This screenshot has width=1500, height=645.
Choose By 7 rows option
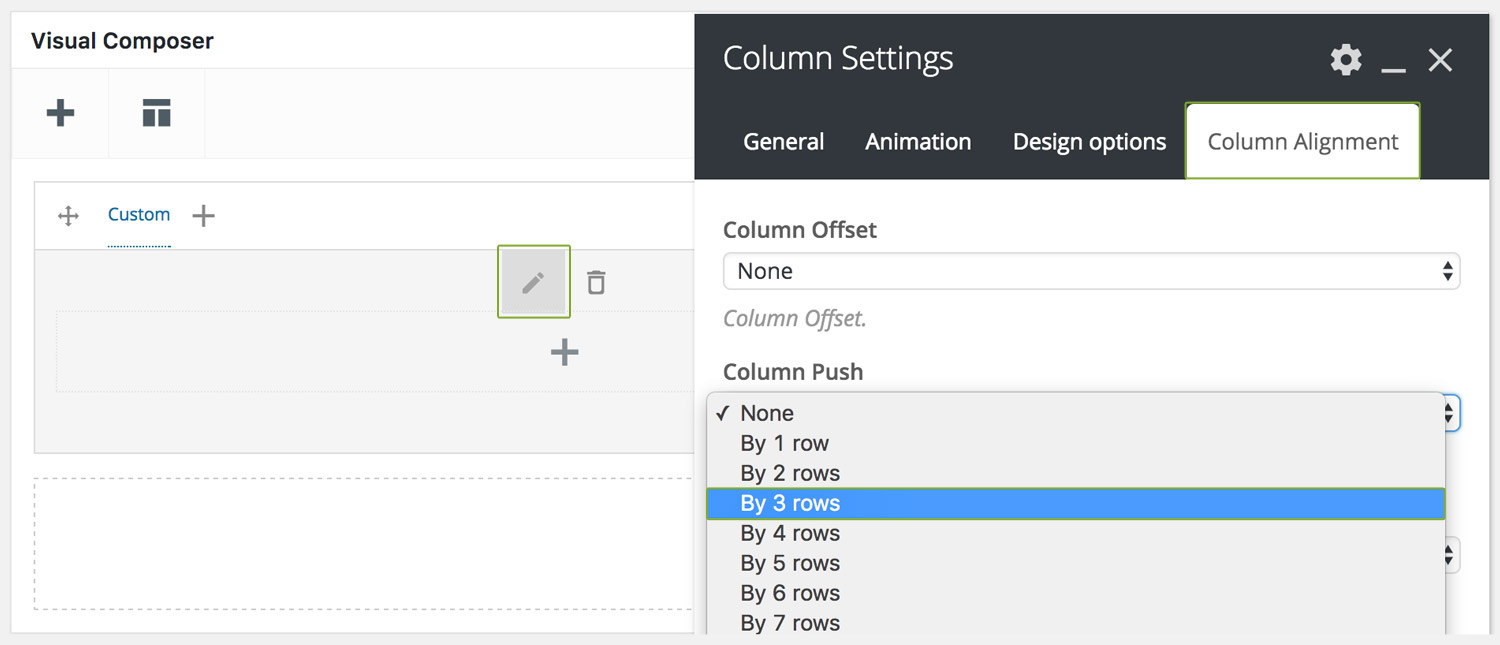(1076, 623)
